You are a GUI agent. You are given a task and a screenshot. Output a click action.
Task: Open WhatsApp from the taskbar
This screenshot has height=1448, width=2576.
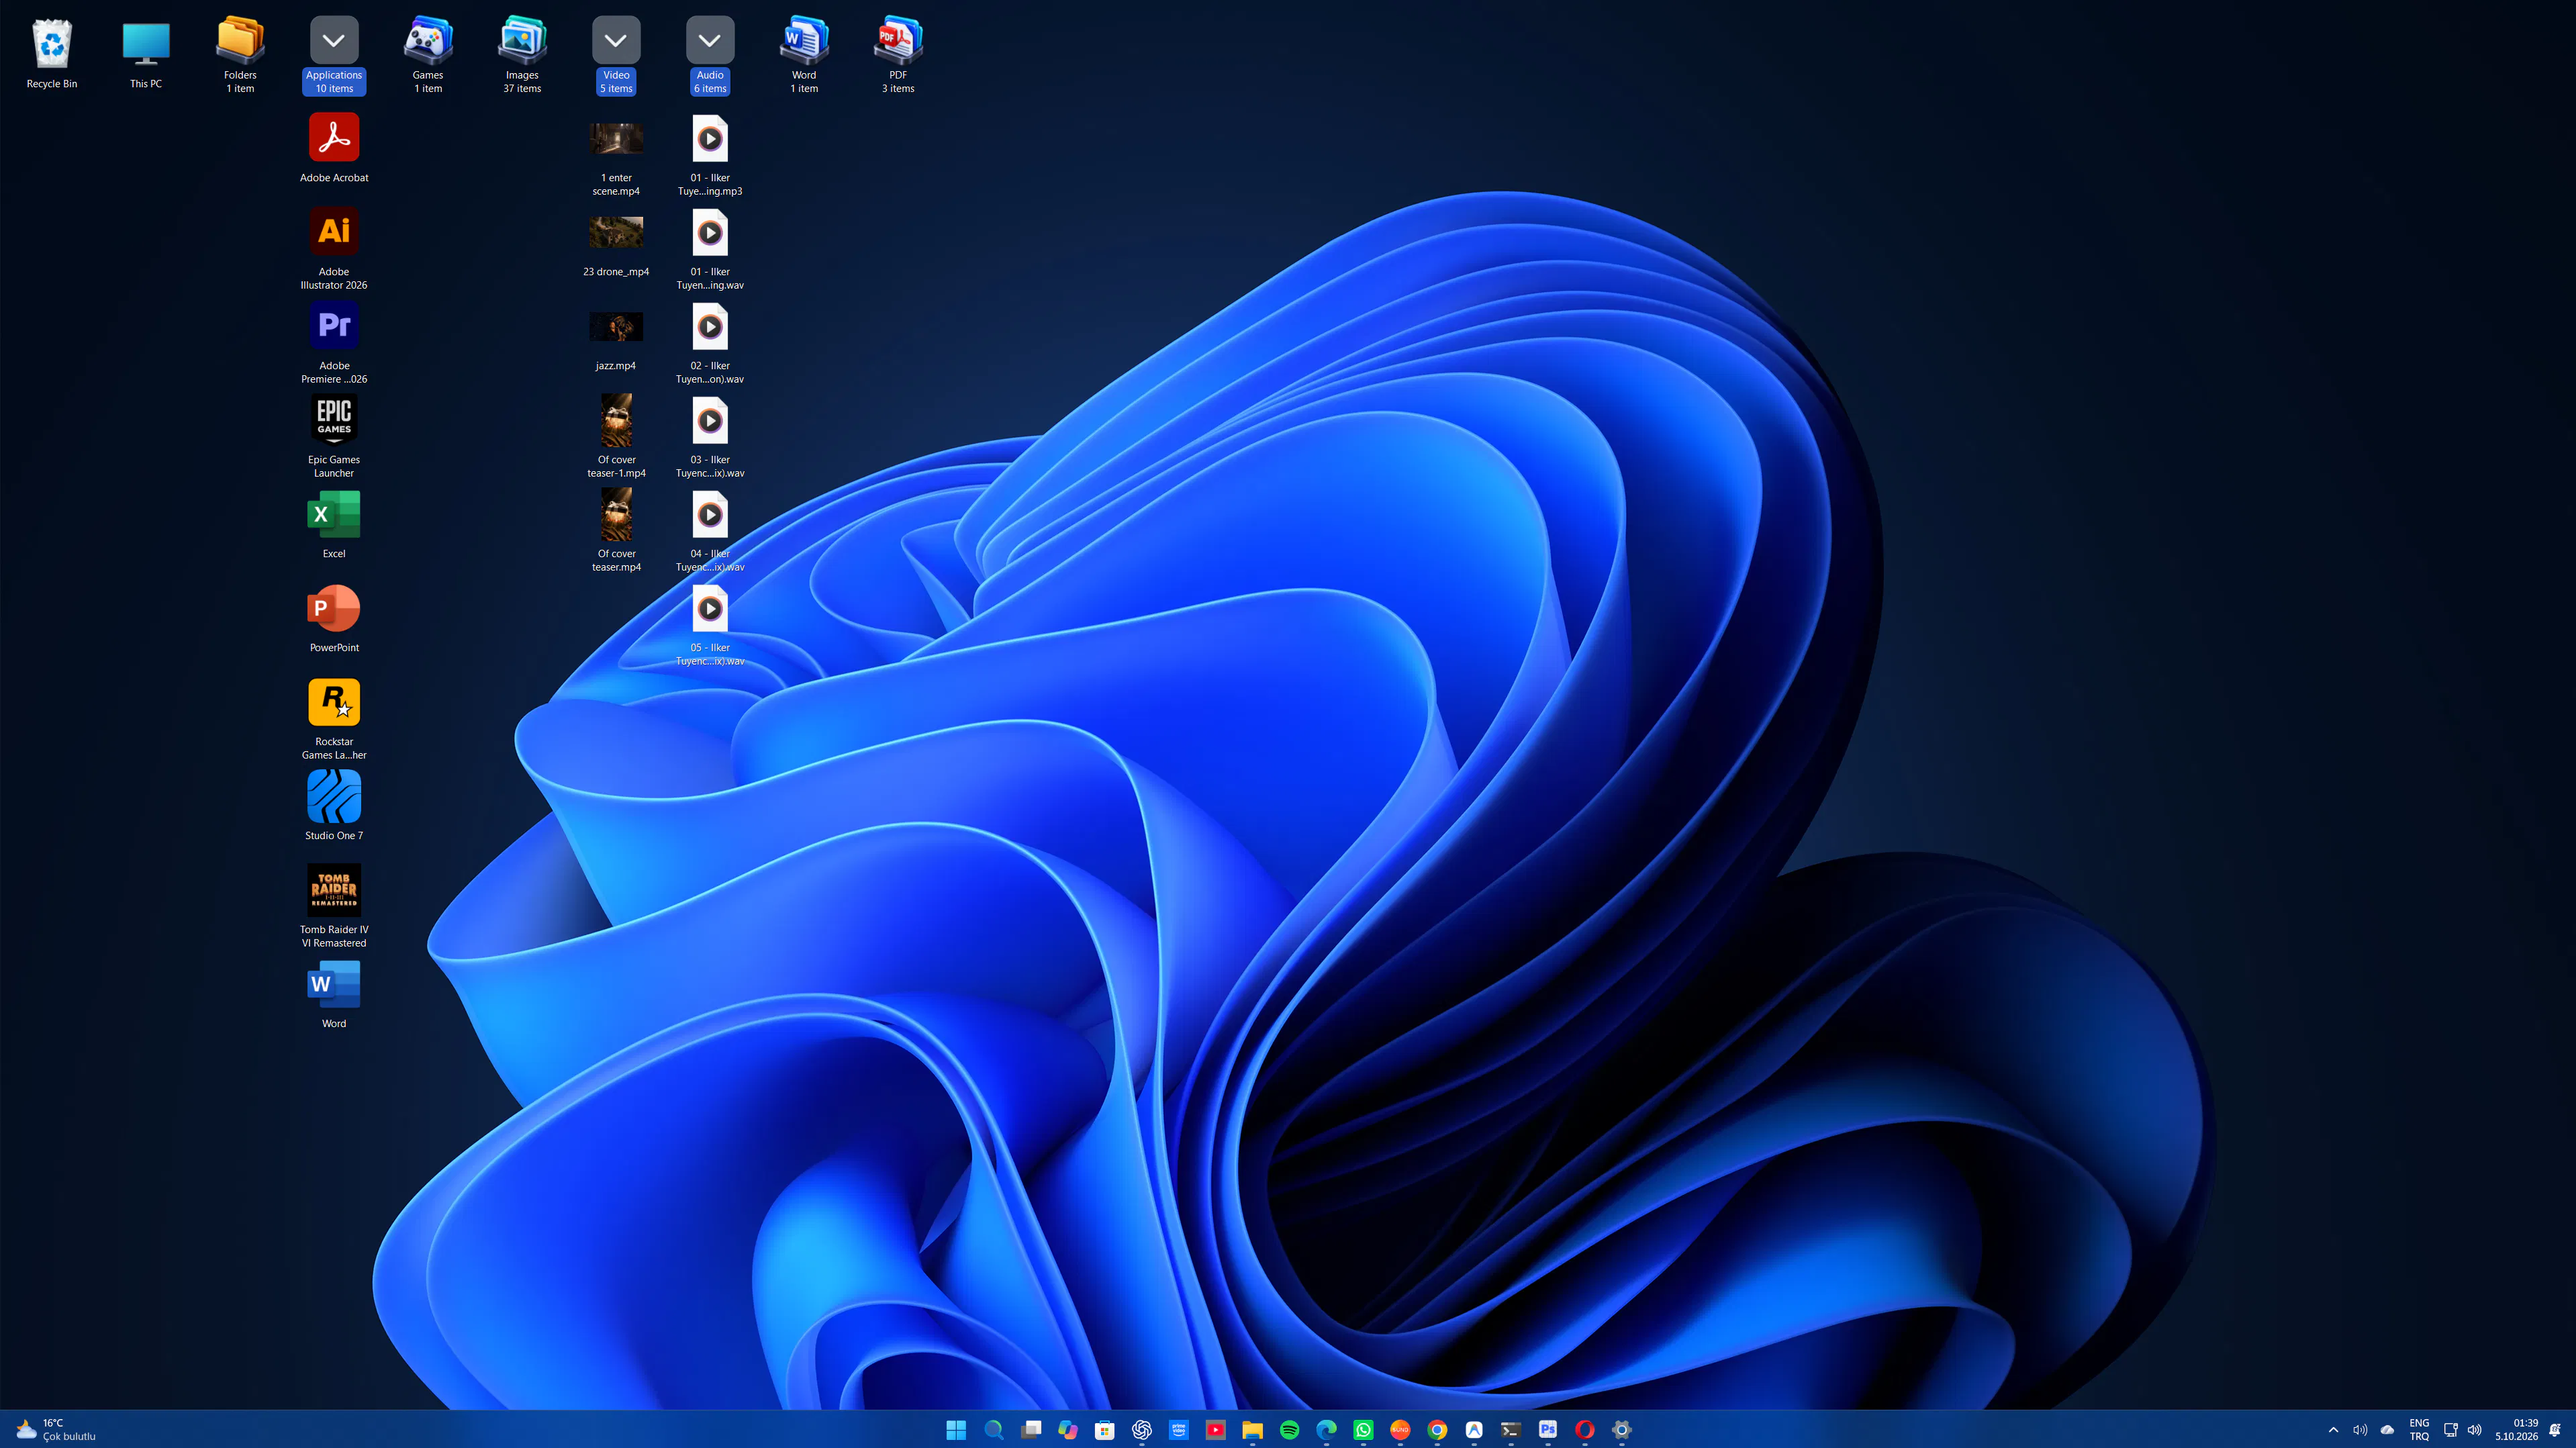click(x=1363, y=1429)
